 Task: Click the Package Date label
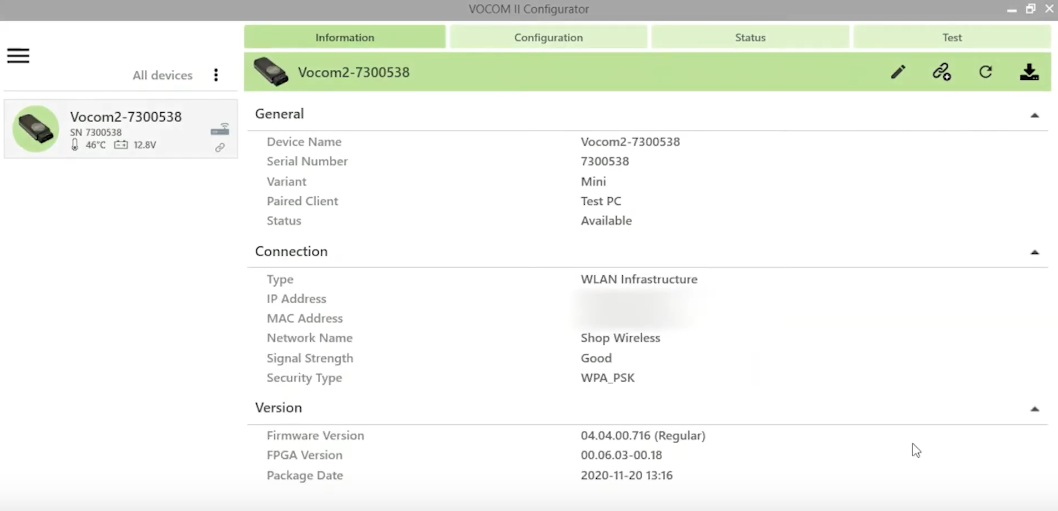305,475
